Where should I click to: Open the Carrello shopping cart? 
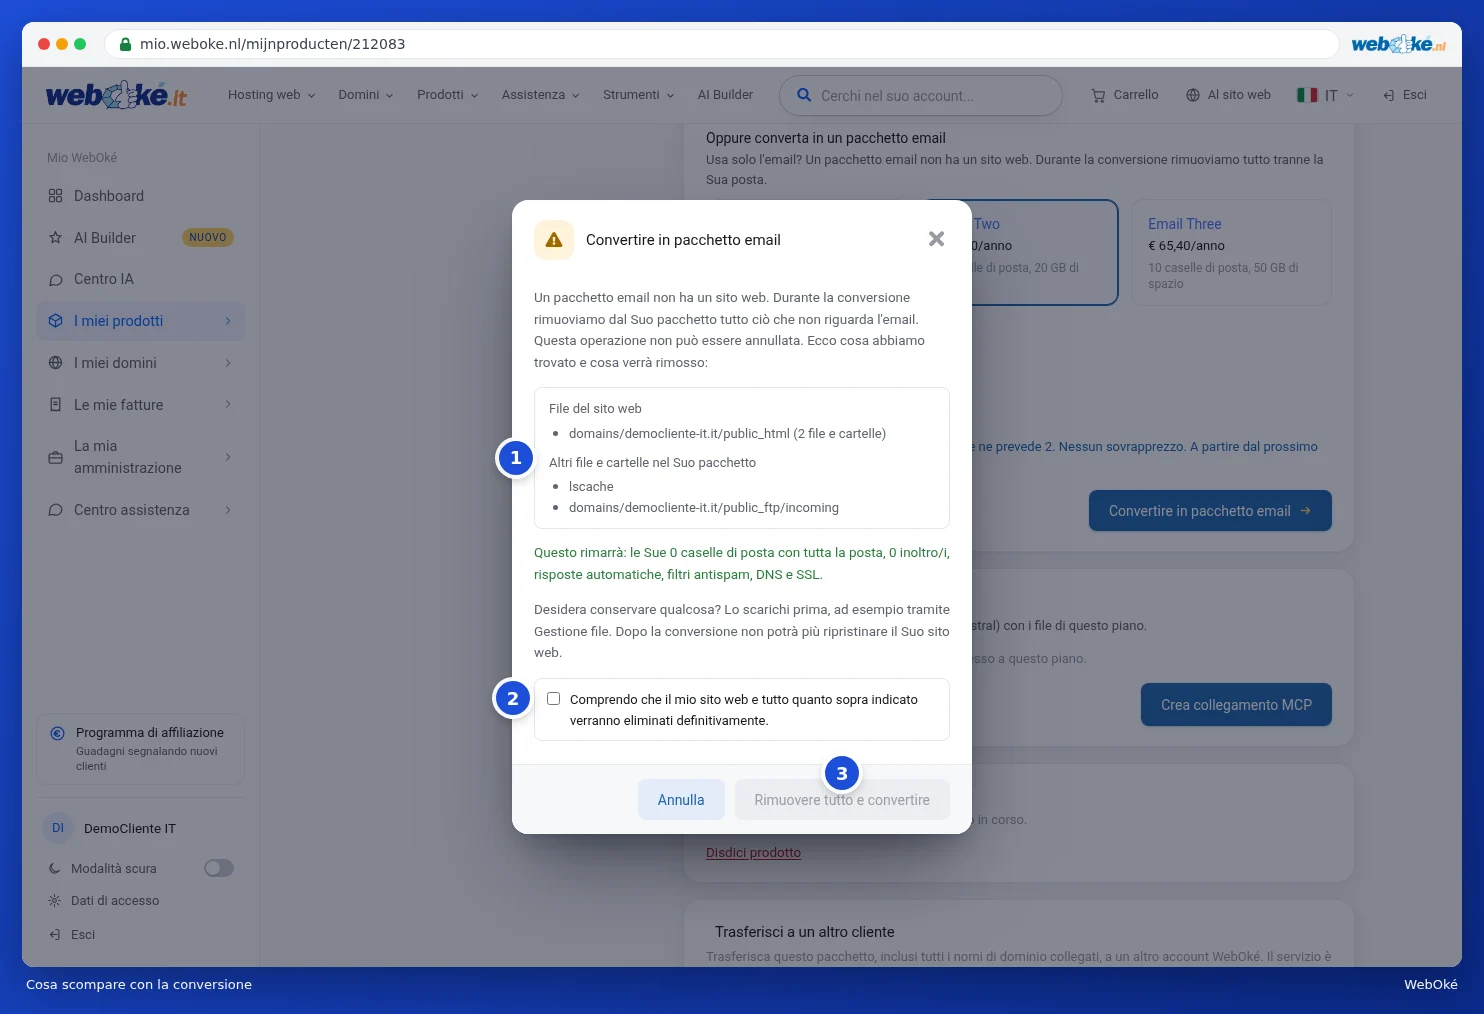click(1125, 95)
